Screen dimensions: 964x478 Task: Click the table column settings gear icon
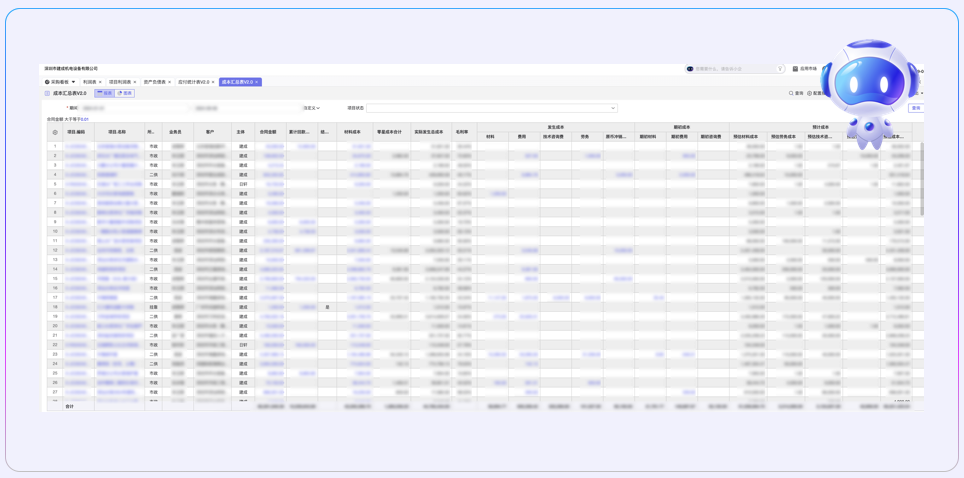(55, 132)
